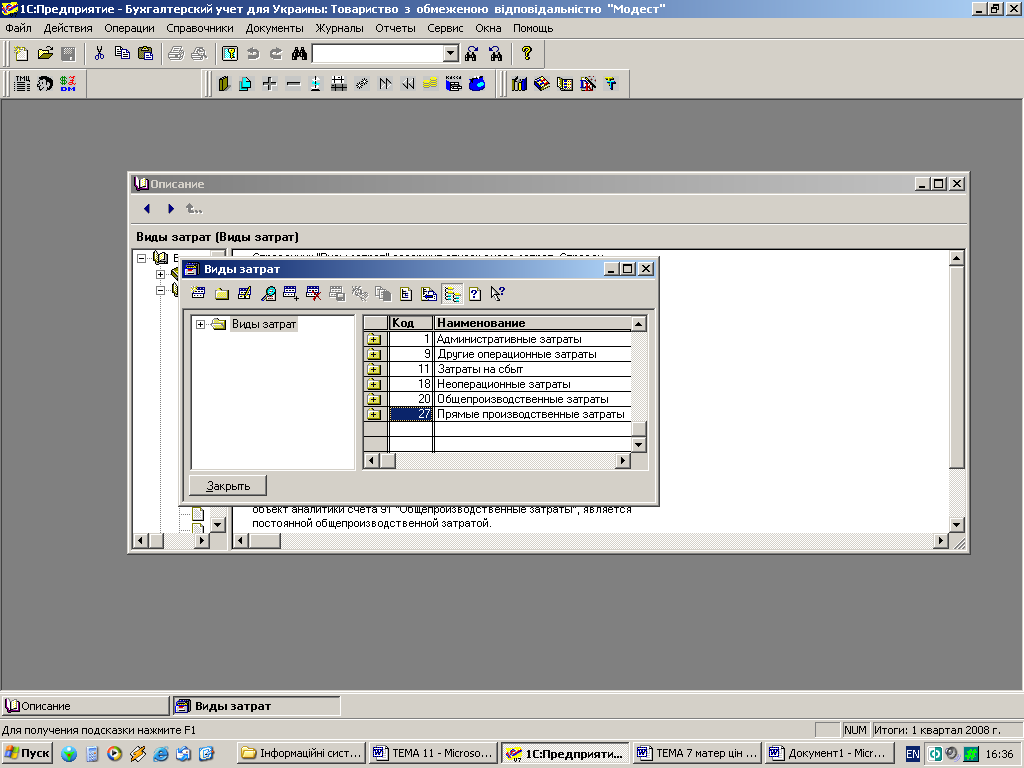This screenshot has height=768, width=1024.
Task: Toggle hierarchical list view button in Виды затрат
Action: pyautogui.click(x=452, y=294)
